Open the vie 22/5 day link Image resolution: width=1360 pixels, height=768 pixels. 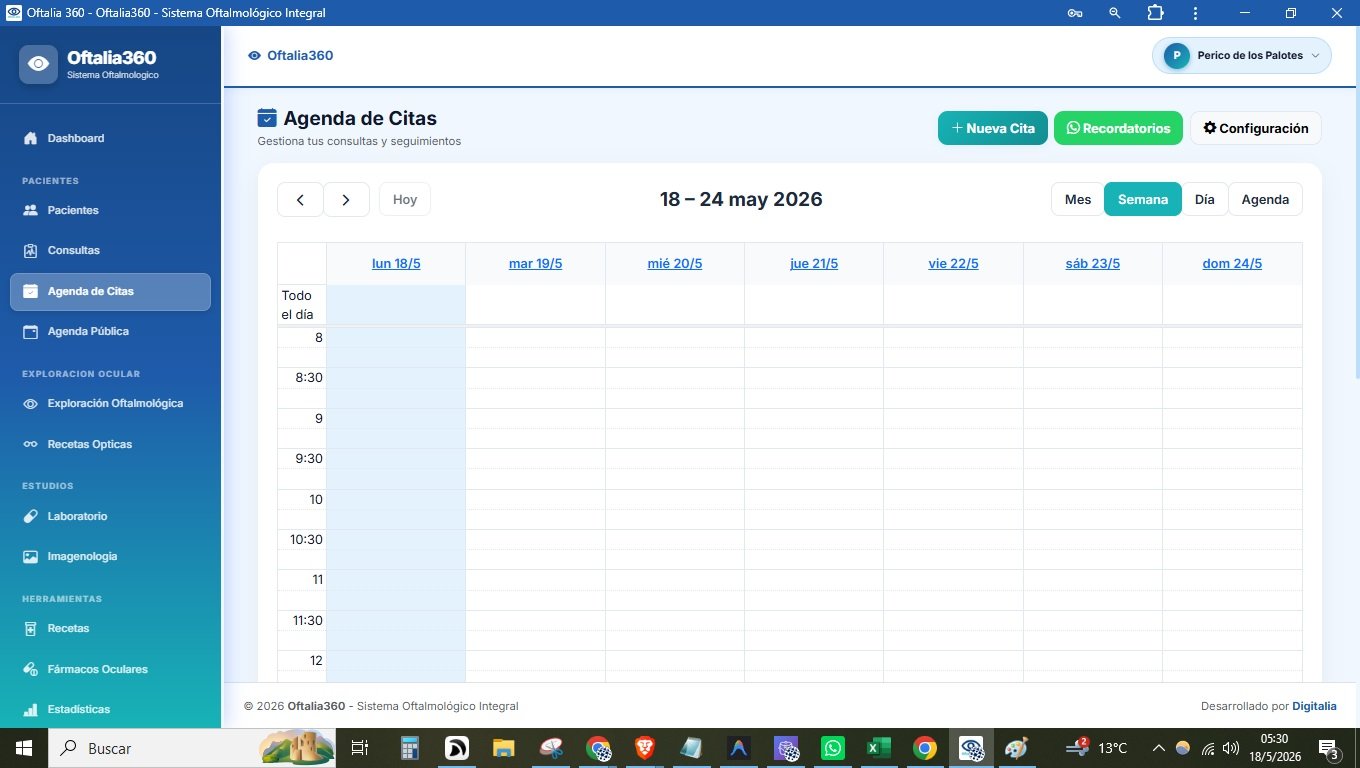pos(953,264)
